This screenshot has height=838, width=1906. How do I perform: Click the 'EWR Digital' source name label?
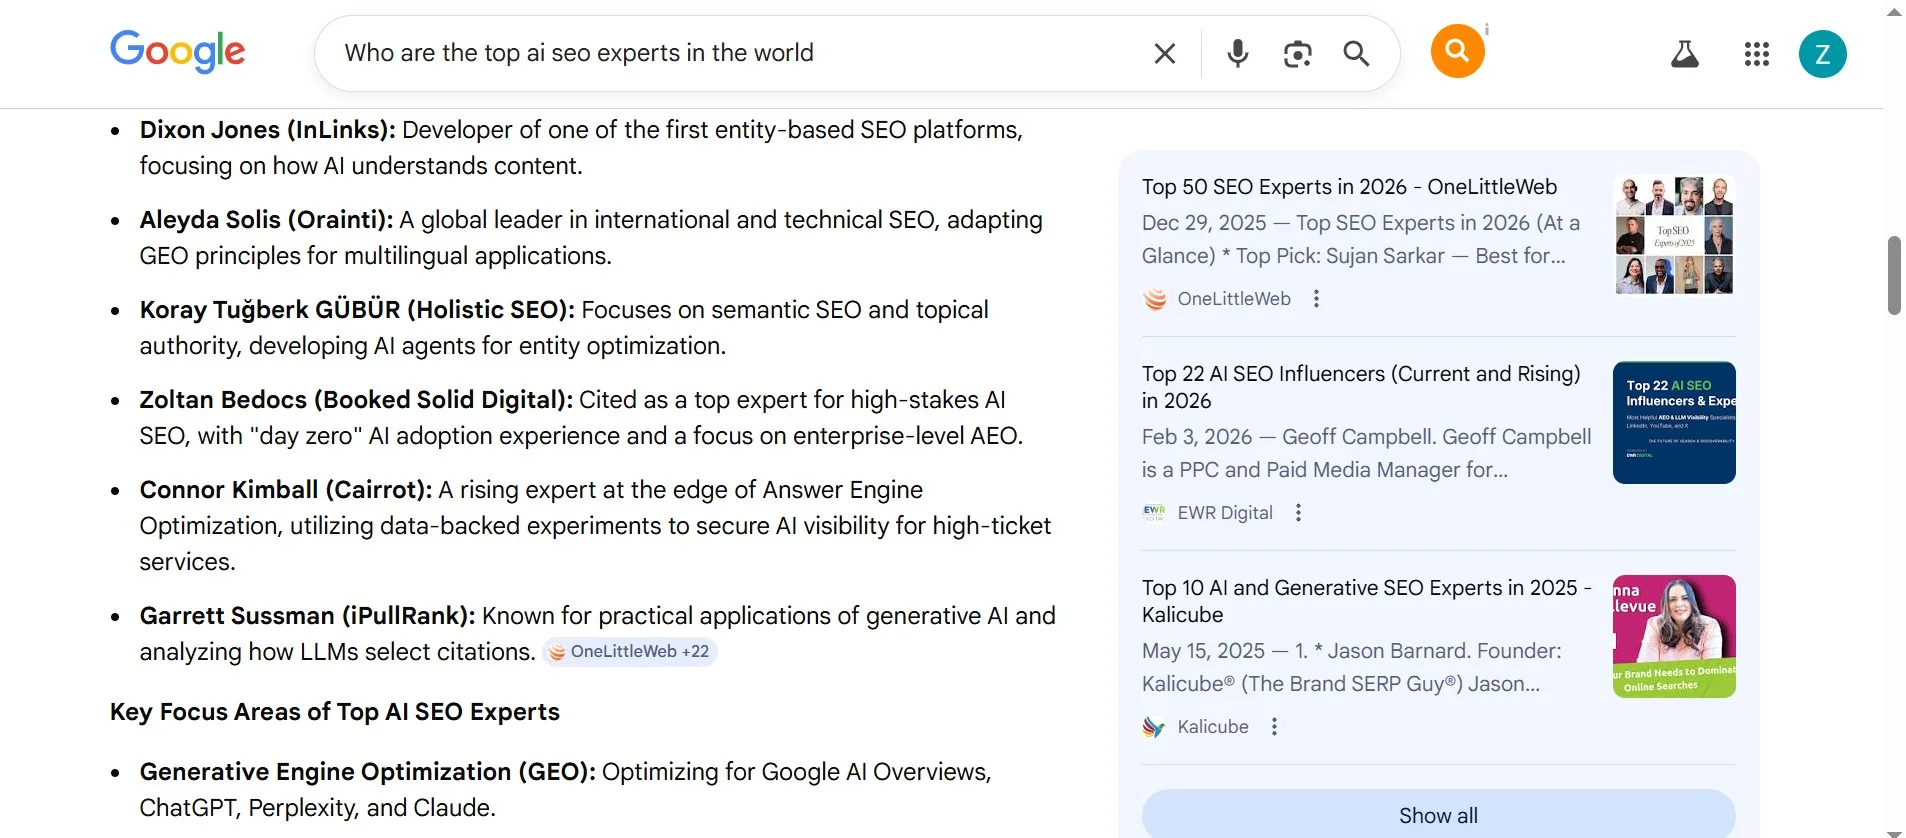(1225, 513)
